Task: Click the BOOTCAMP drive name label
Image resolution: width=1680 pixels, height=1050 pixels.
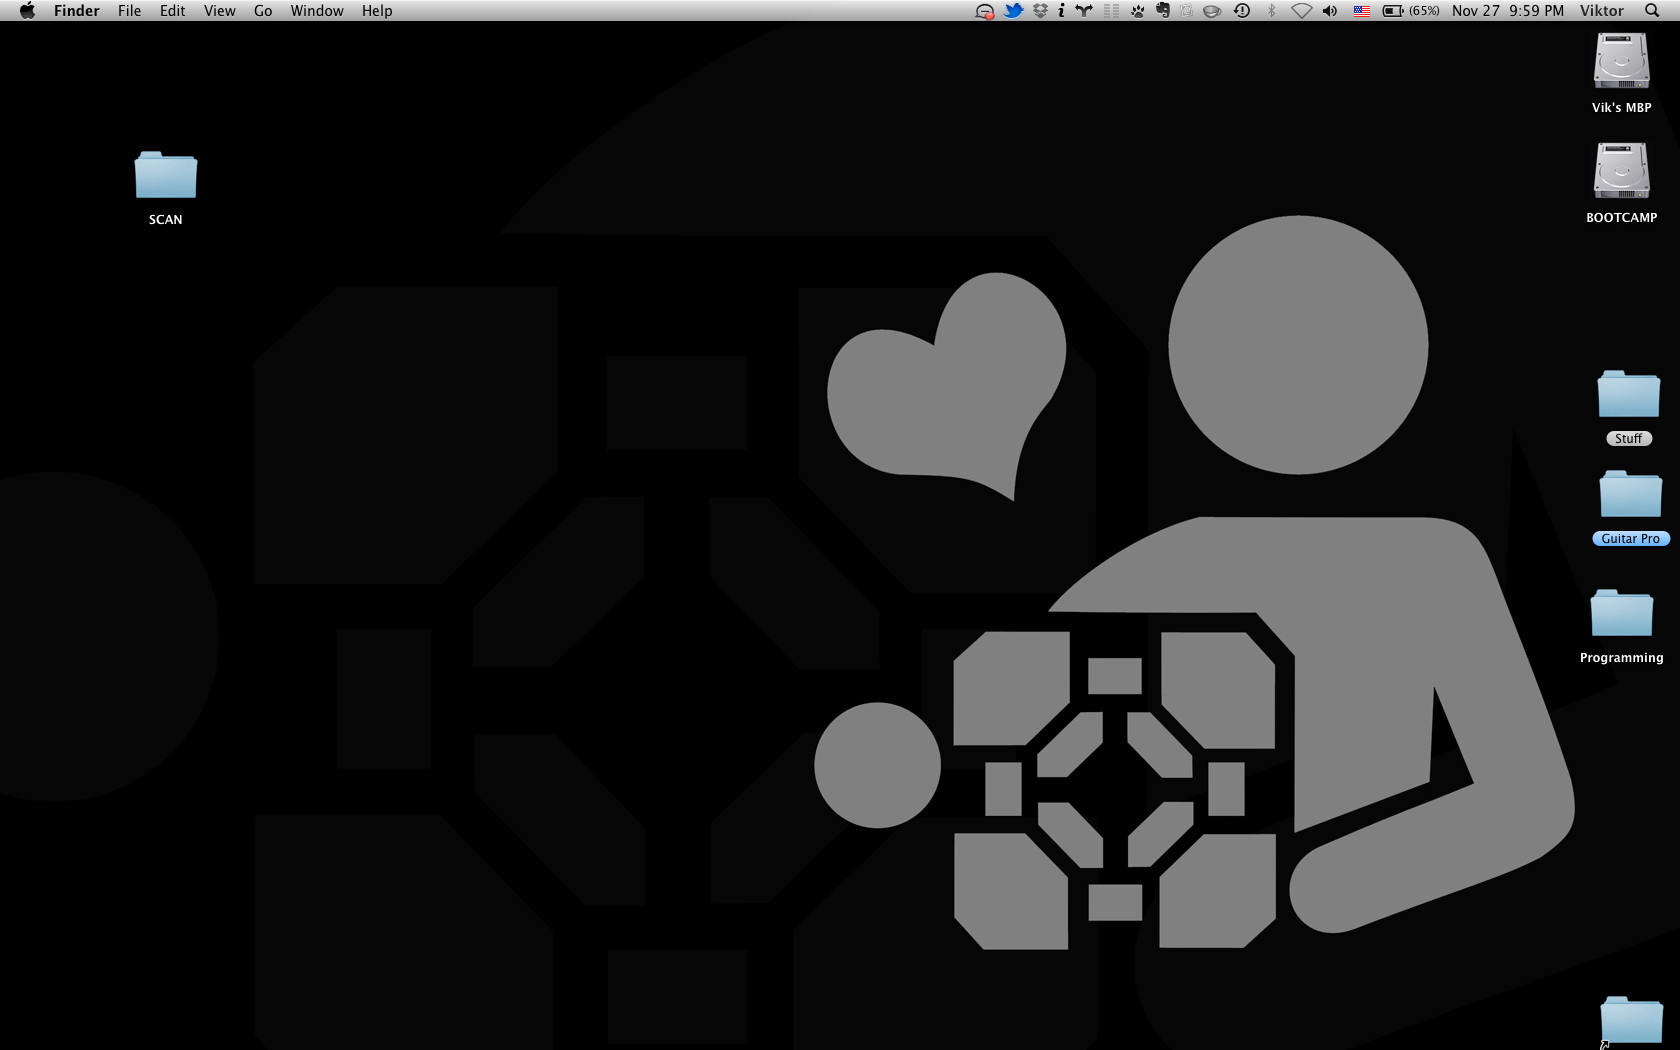Action: (1622, 218)
